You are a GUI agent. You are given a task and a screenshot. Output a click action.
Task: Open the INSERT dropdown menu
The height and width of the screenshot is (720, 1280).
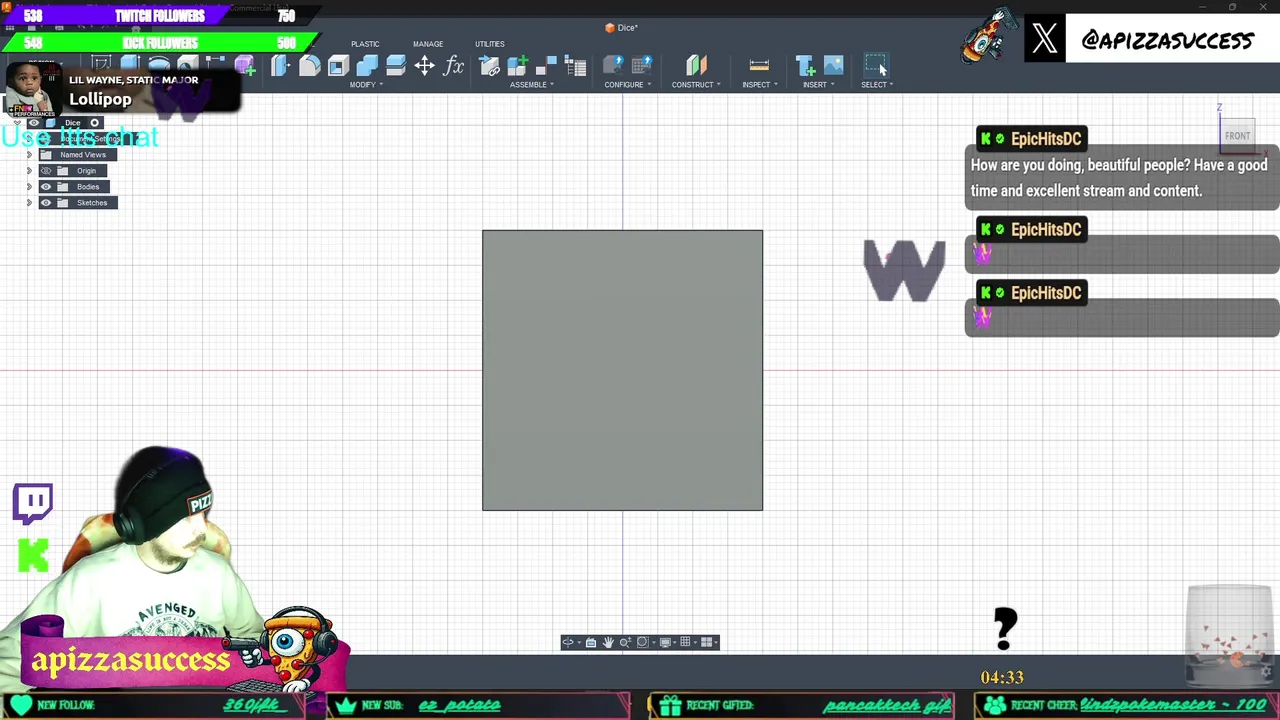818,85
